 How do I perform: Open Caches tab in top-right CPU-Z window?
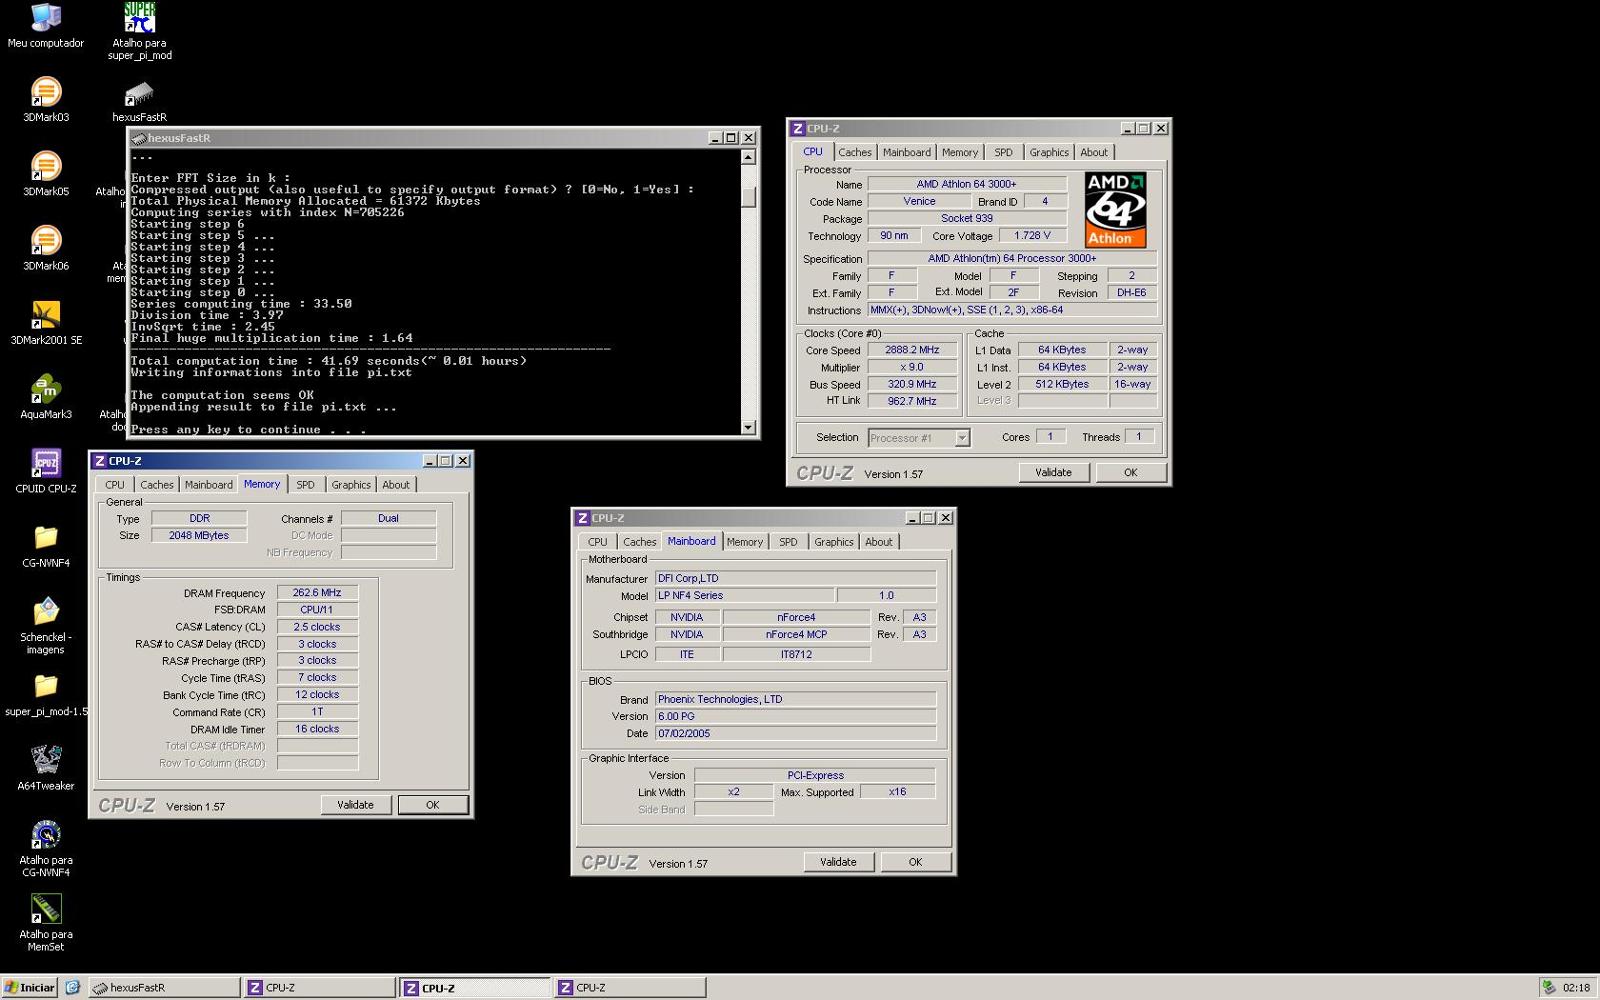pyautogui.click(x=855, y=152)
